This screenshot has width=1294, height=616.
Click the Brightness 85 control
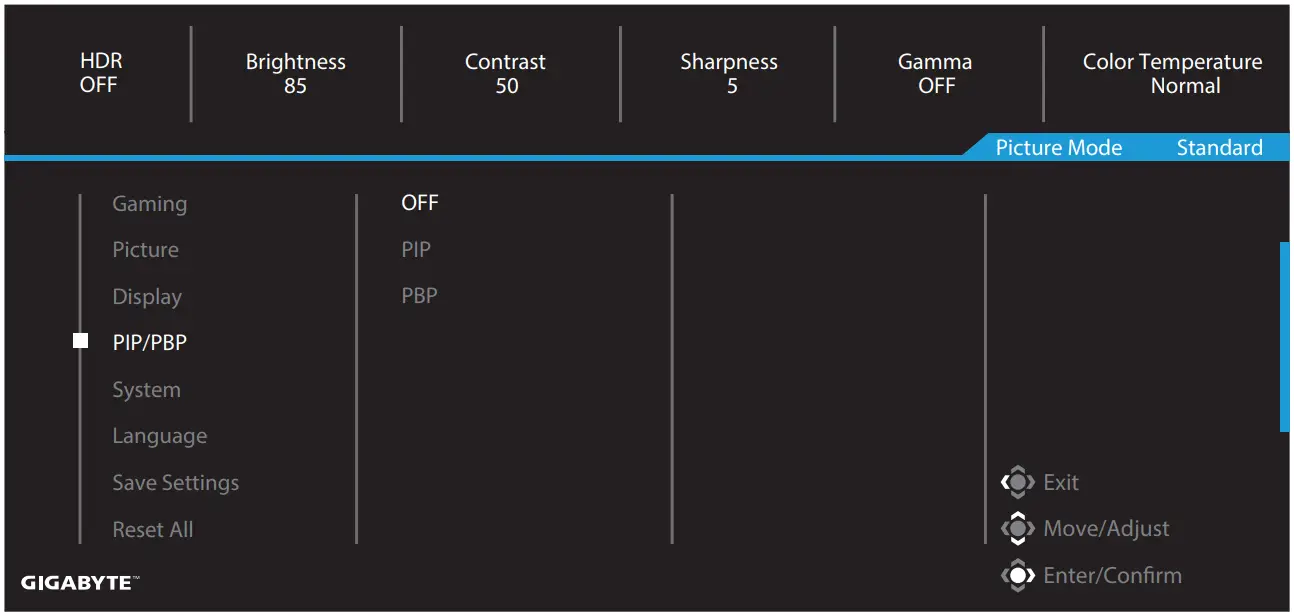pyautogui.click(x=295, y=73)
